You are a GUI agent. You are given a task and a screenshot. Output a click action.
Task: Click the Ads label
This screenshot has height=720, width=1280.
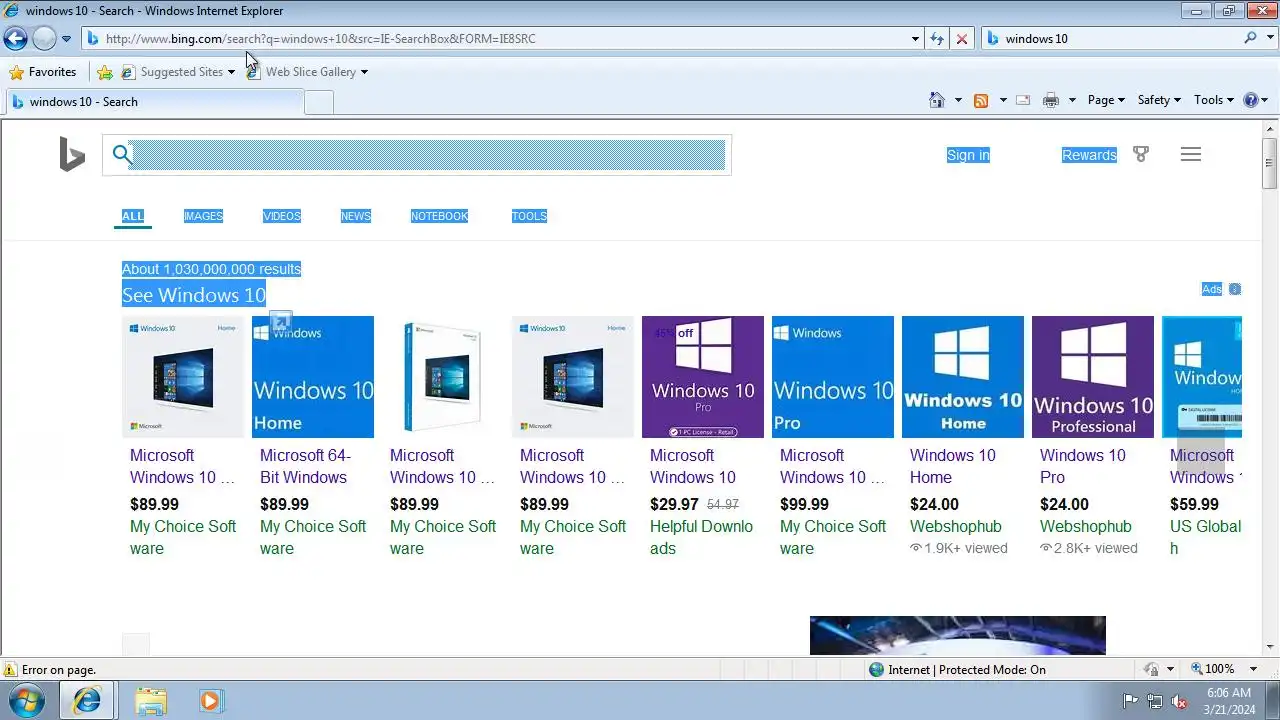coord(1212,289)
